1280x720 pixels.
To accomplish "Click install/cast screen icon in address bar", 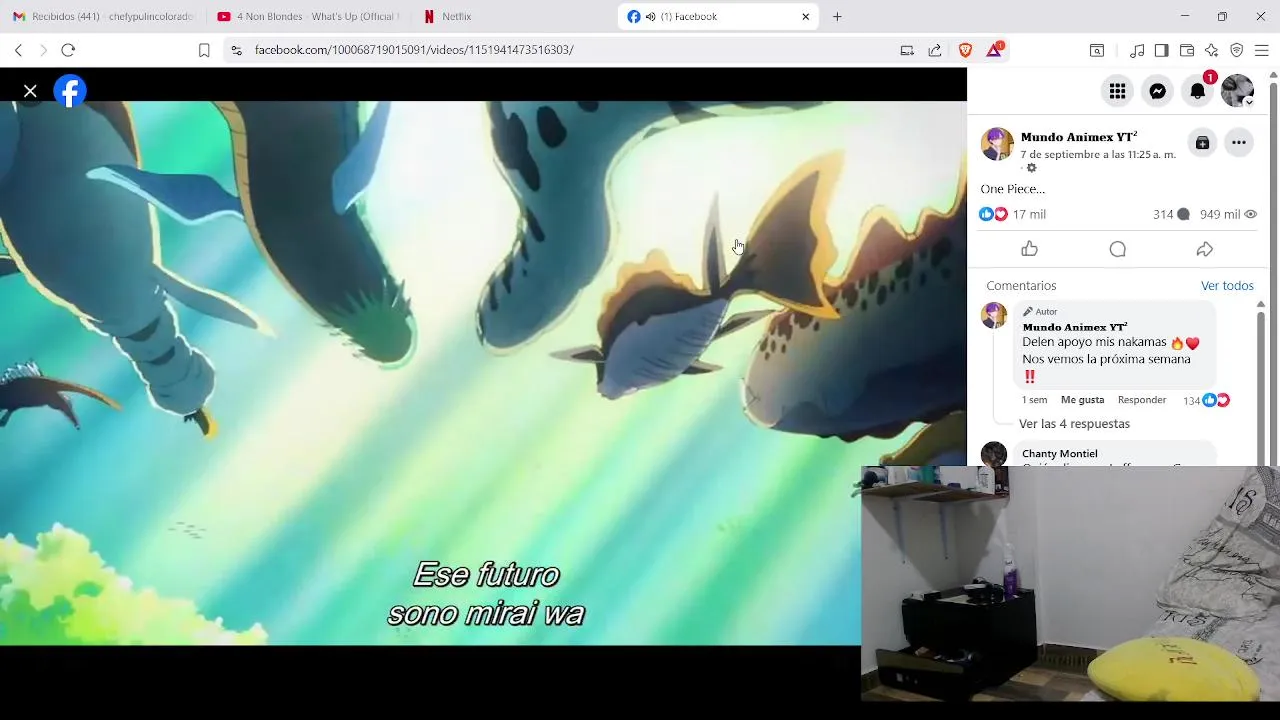I will point(907,50).
